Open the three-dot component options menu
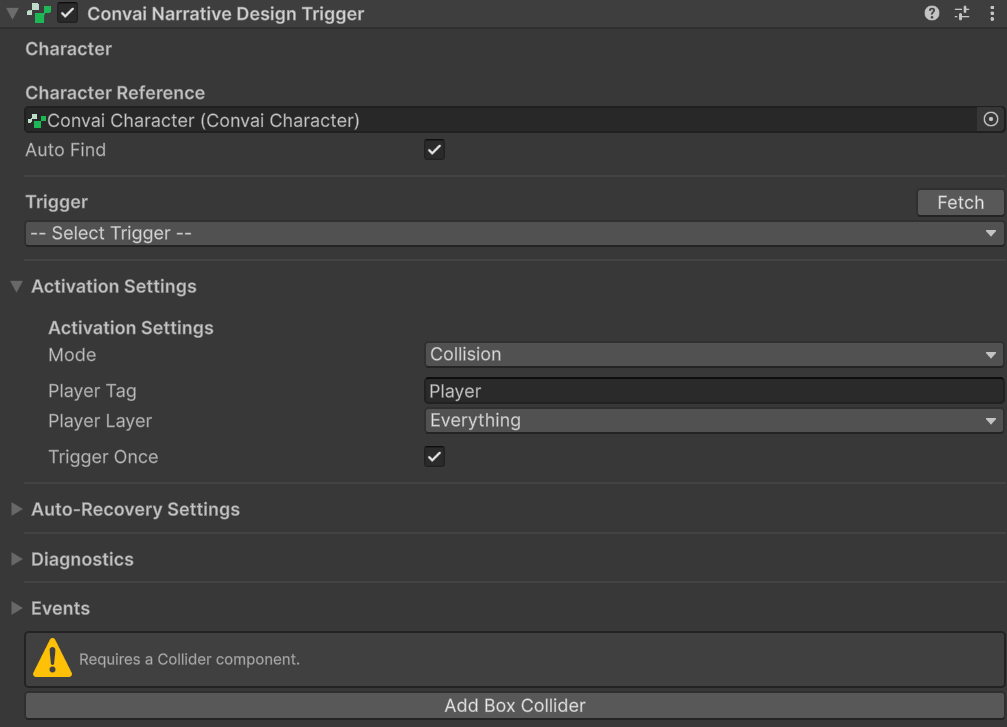The width and height of the screenshot is (1007, 727). 992,13
